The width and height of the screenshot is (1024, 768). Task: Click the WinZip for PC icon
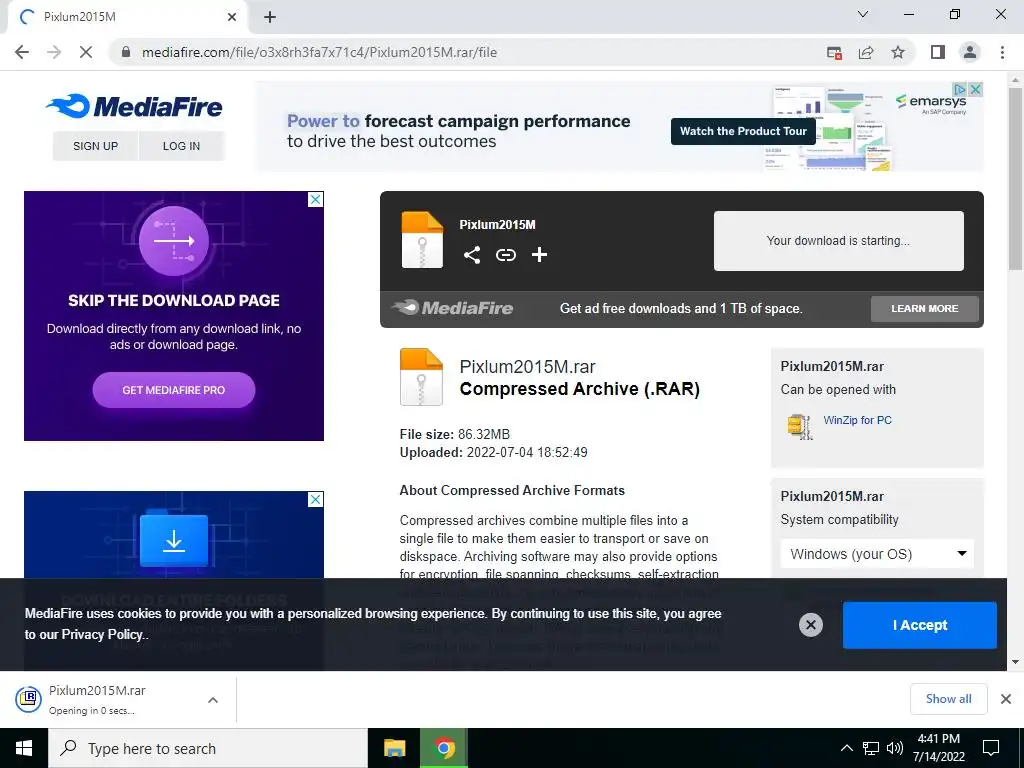point(799,426)
